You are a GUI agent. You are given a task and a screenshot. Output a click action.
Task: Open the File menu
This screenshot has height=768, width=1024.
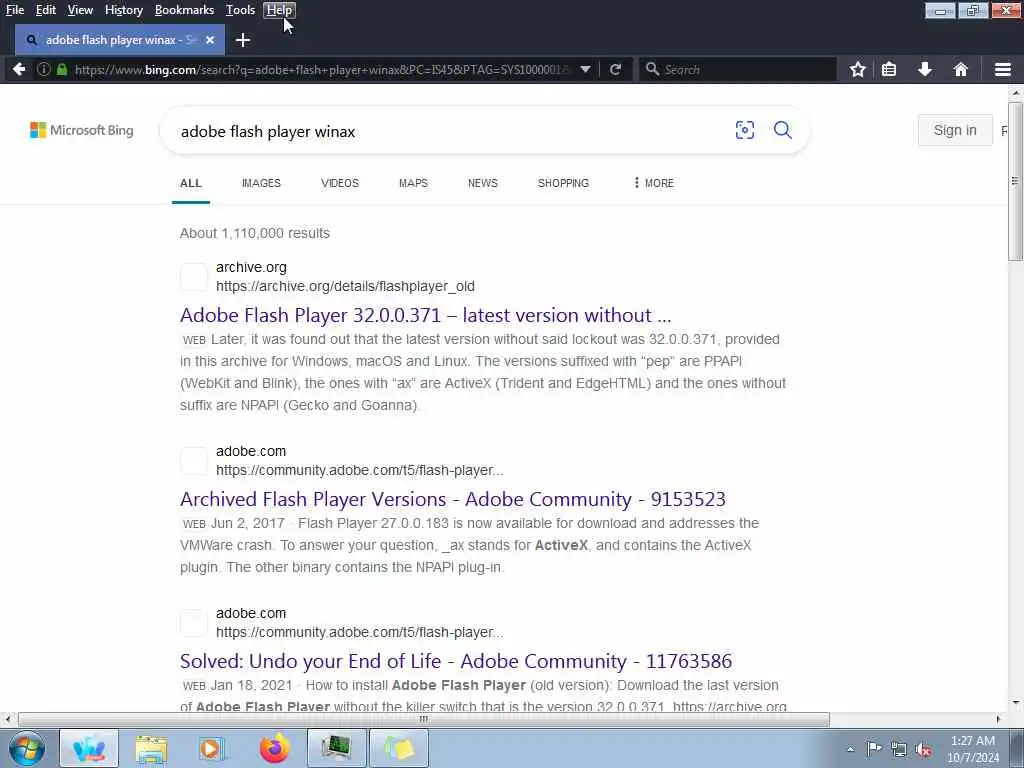[x=14, y=10]
